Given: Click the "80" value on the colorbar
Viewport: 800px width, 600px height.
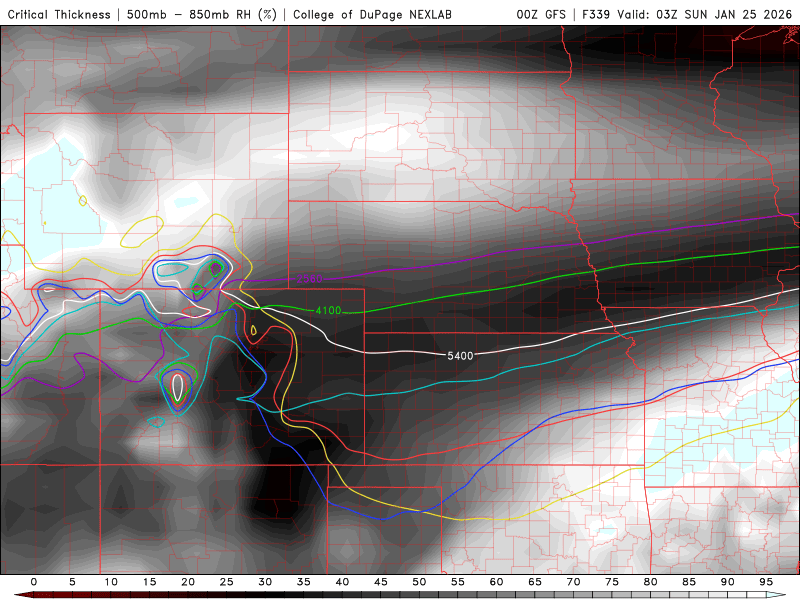Looking at the screenshot, I should coord(651,582).
